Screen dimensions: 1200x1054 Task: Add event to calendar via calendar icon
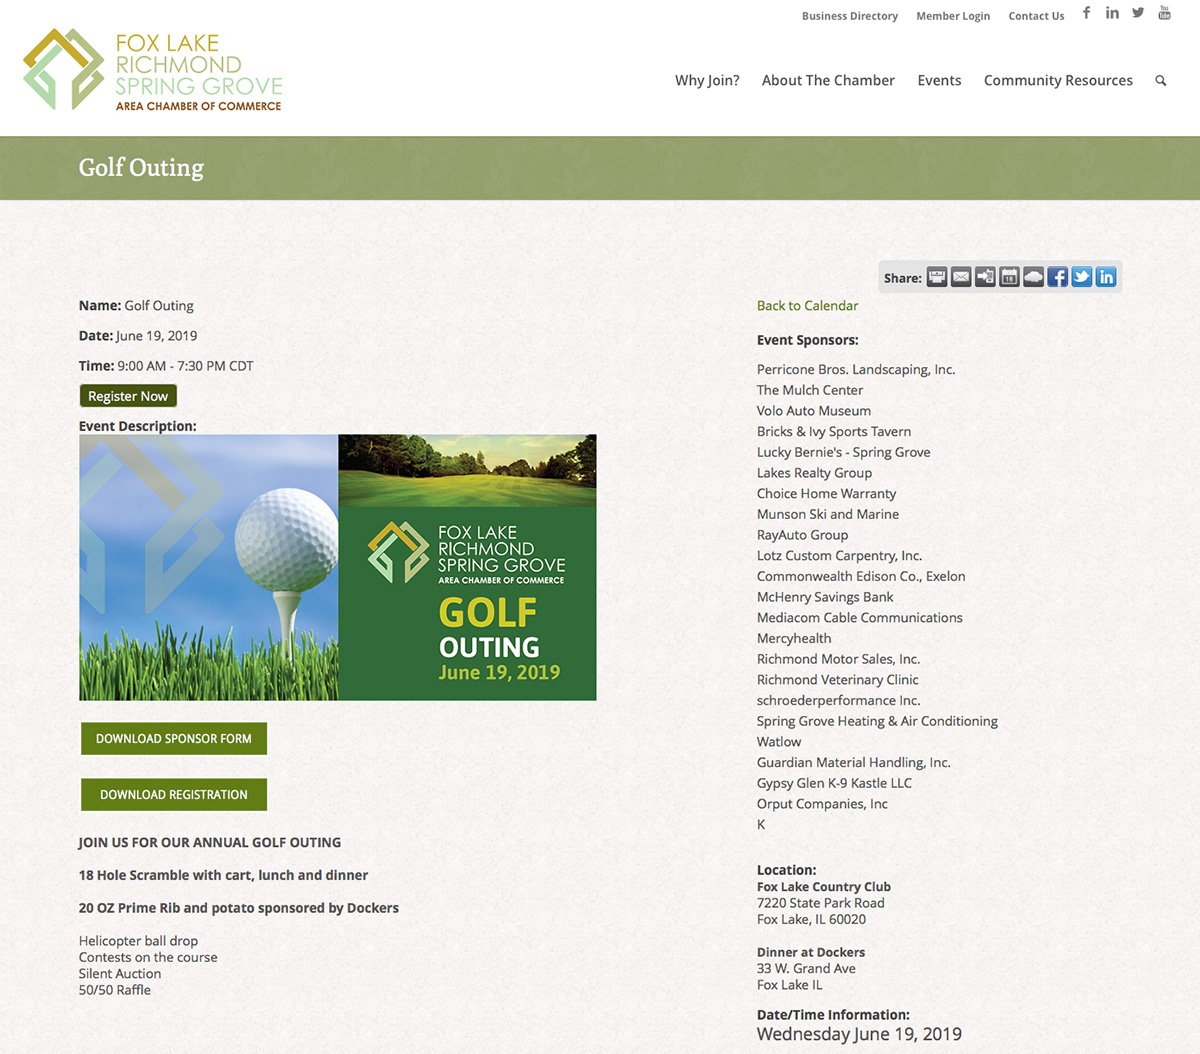1009,277
